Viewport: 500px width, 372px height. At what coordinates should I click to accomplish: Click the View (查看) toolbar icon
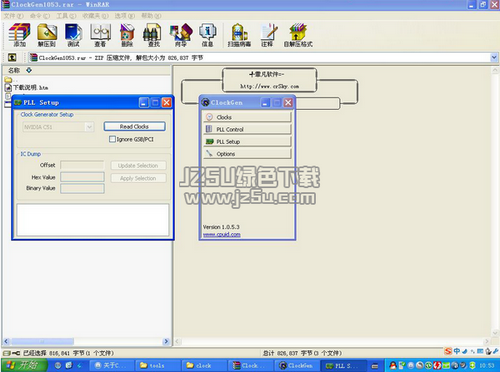[100, 35]
